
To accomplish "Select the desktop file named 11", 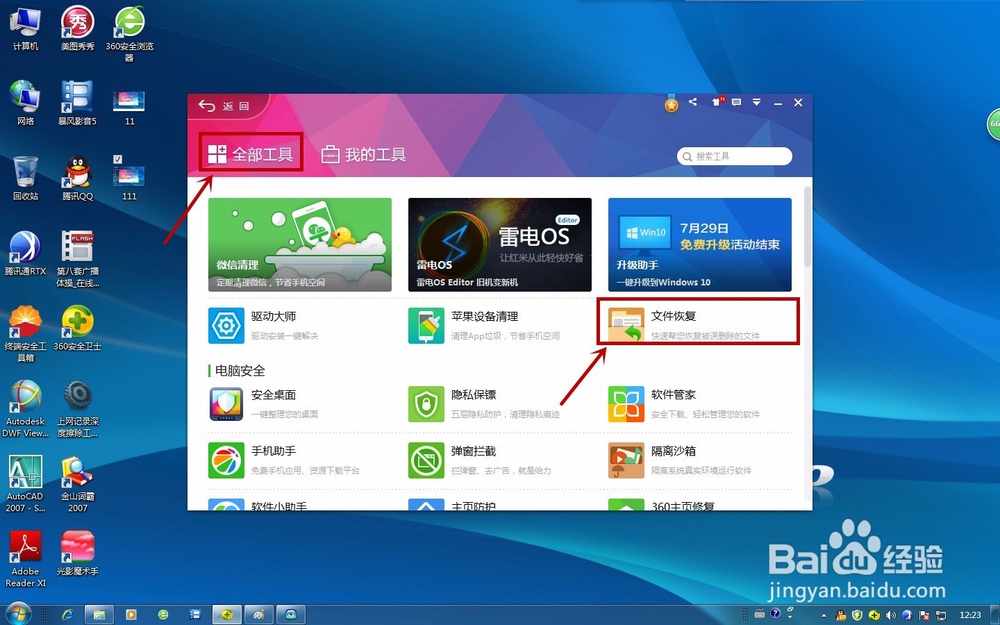I will pos(129,107).
